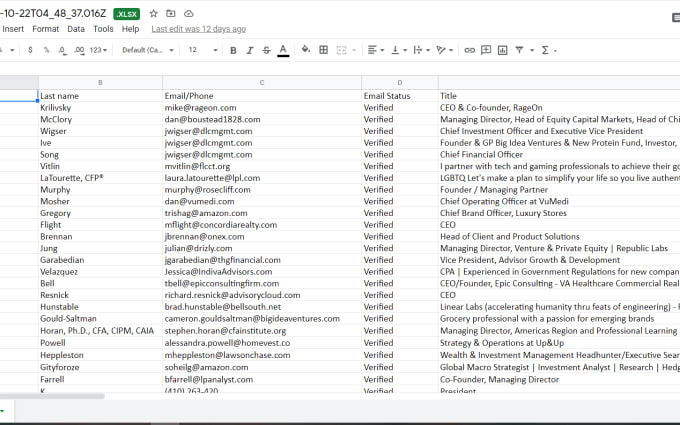The height and width of the screenshot is (425, 680).
Task: Format the cell as currency
Action: (x=30, y=50)
